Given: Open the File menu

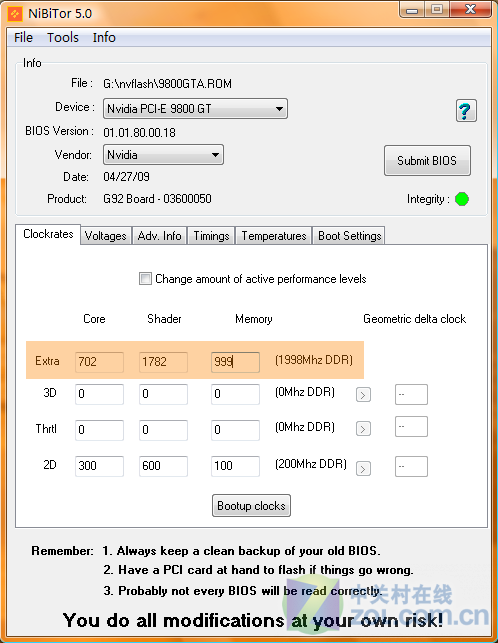Looking at the screenshot, I should tap(23, 37).
